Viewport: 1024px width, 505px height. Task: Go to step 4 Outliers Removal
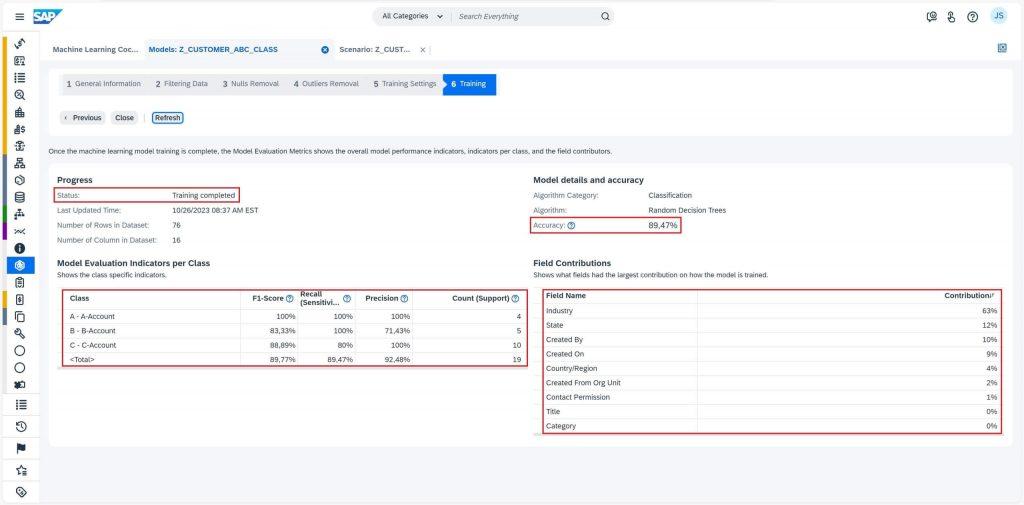(x=326, y=84)
